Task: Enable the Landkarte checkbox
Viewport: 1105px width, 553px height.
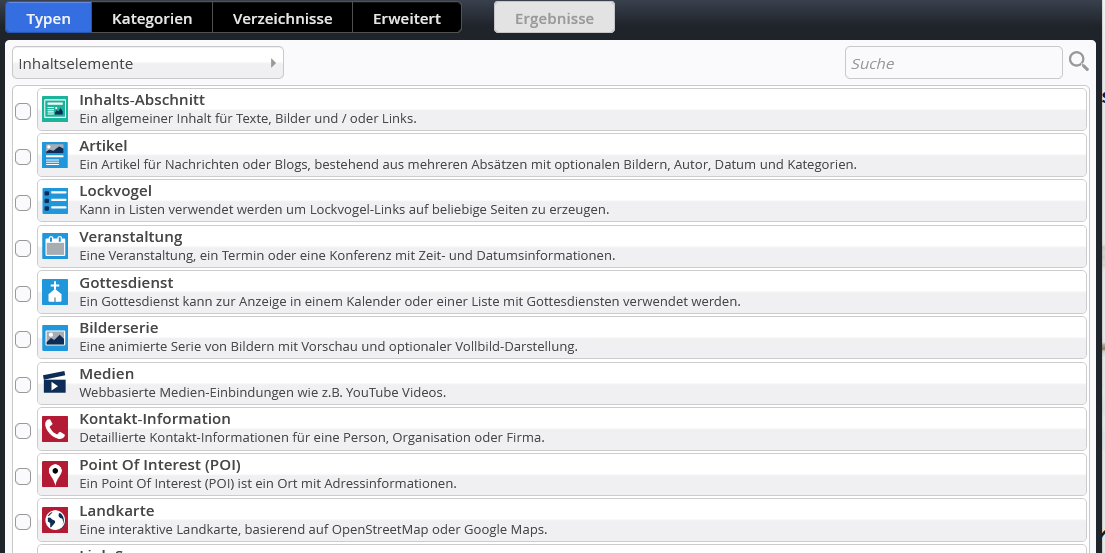Action: pyautogui.click(x=23, y=522)
